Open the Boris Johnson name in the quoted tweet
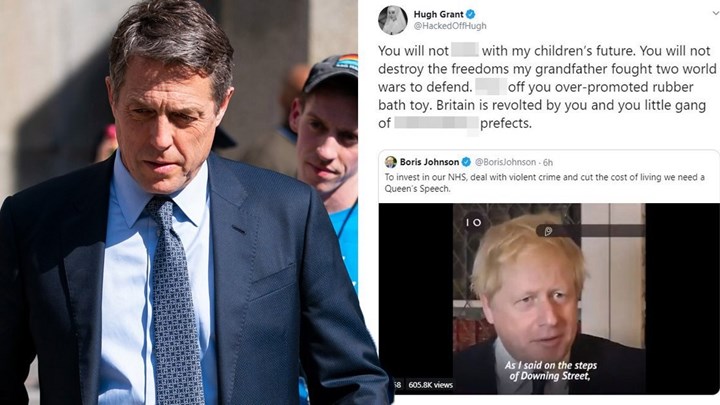This screenshot has width=720, height=405. click(429, 162)
